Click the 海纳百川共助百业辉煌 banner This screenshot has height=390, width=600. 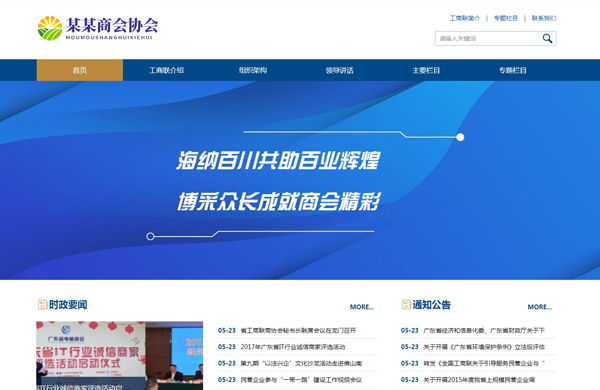pos(300,180)
